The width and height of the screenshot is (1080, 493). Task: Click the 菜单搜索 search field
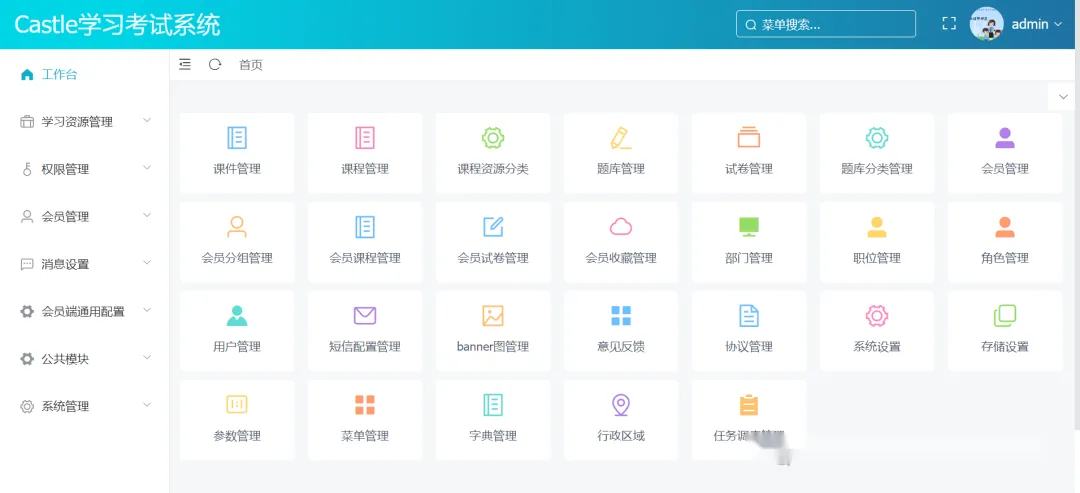[826, 24]
